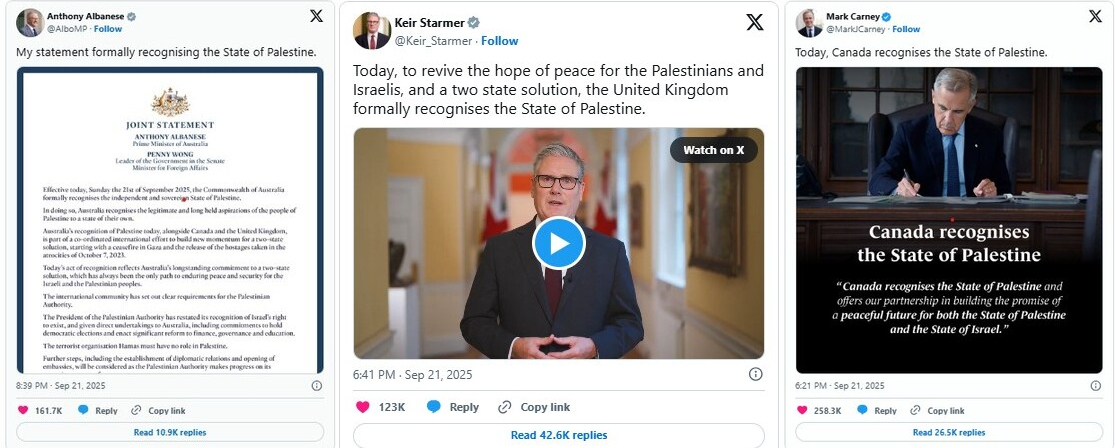This screenshot has height=448, width=1115.
Task: Follow Anthony Albanese
Action: [x=108, y=29]
